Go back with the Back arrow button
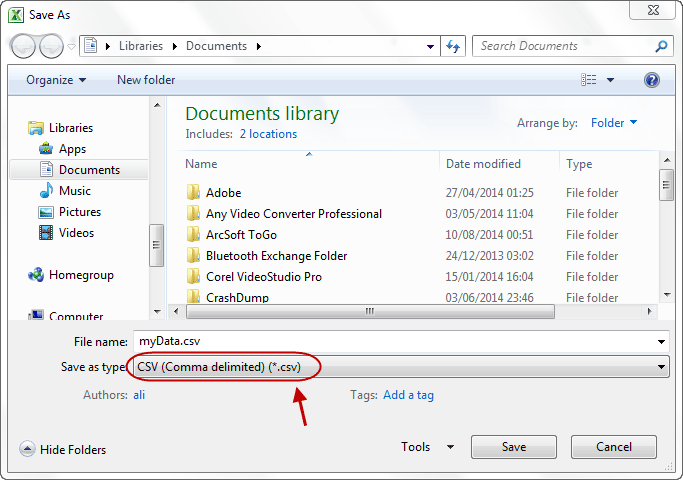Image resolution: width=683 pixels, height=480 pixels. pos(23,46)
